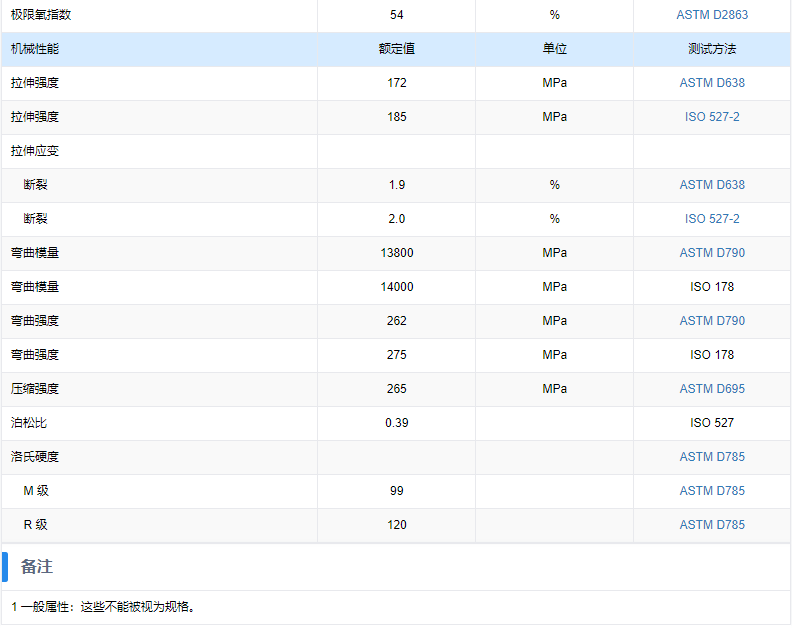Click ASTM D790 link for 弯曲强度 262
The width and height of the screenshot is (792, 634).
click(x=712, y=321)
